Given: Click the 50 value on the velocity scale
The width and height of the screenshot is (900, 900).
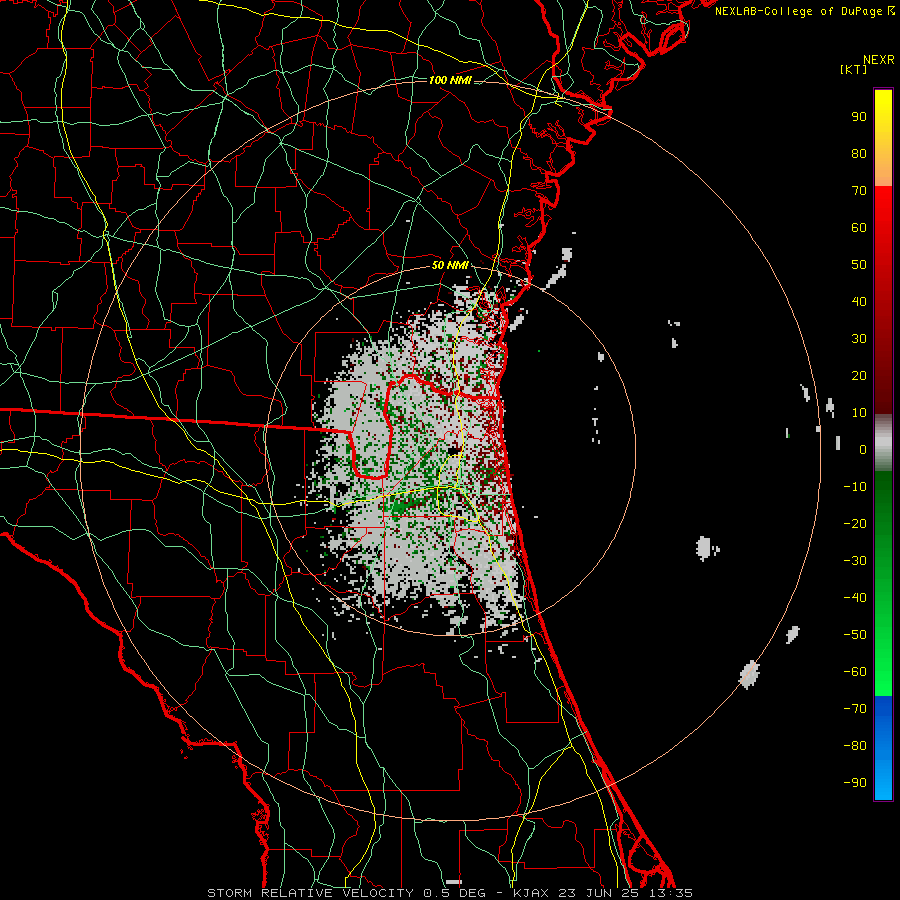Looking at the screenshot, I should point(859,265).
